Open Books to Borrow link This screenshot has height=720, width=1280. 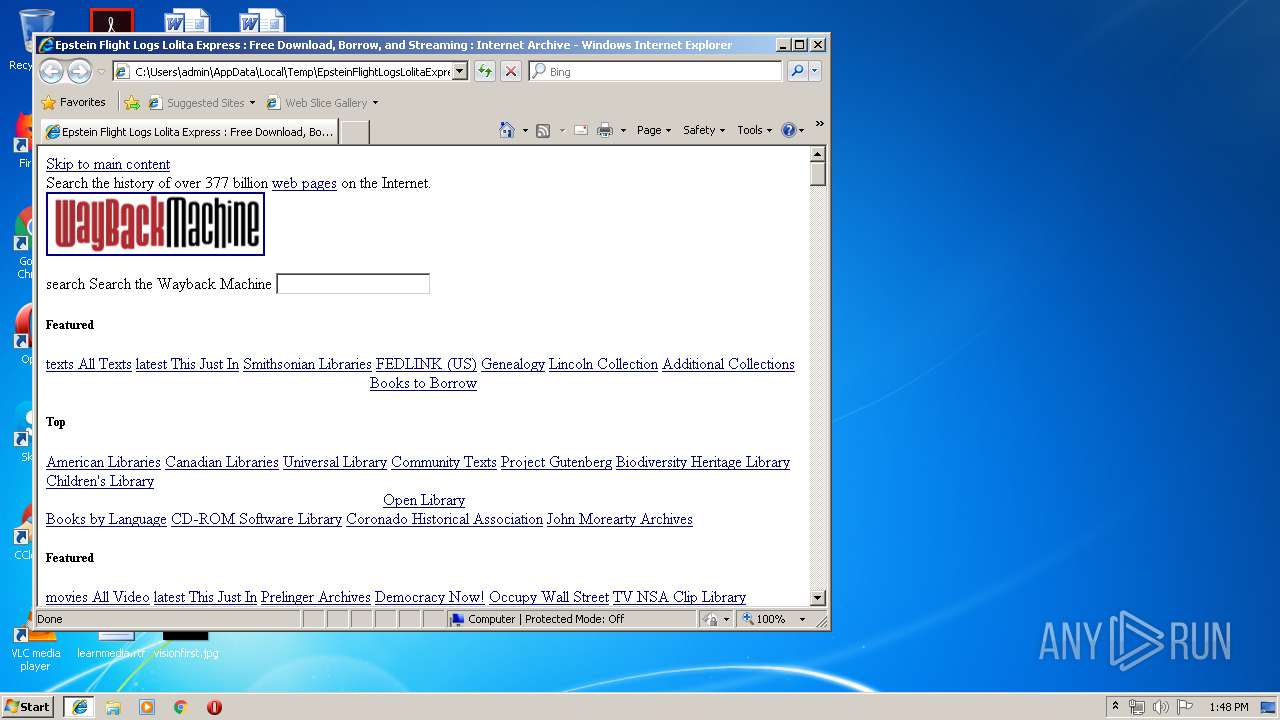423,383
